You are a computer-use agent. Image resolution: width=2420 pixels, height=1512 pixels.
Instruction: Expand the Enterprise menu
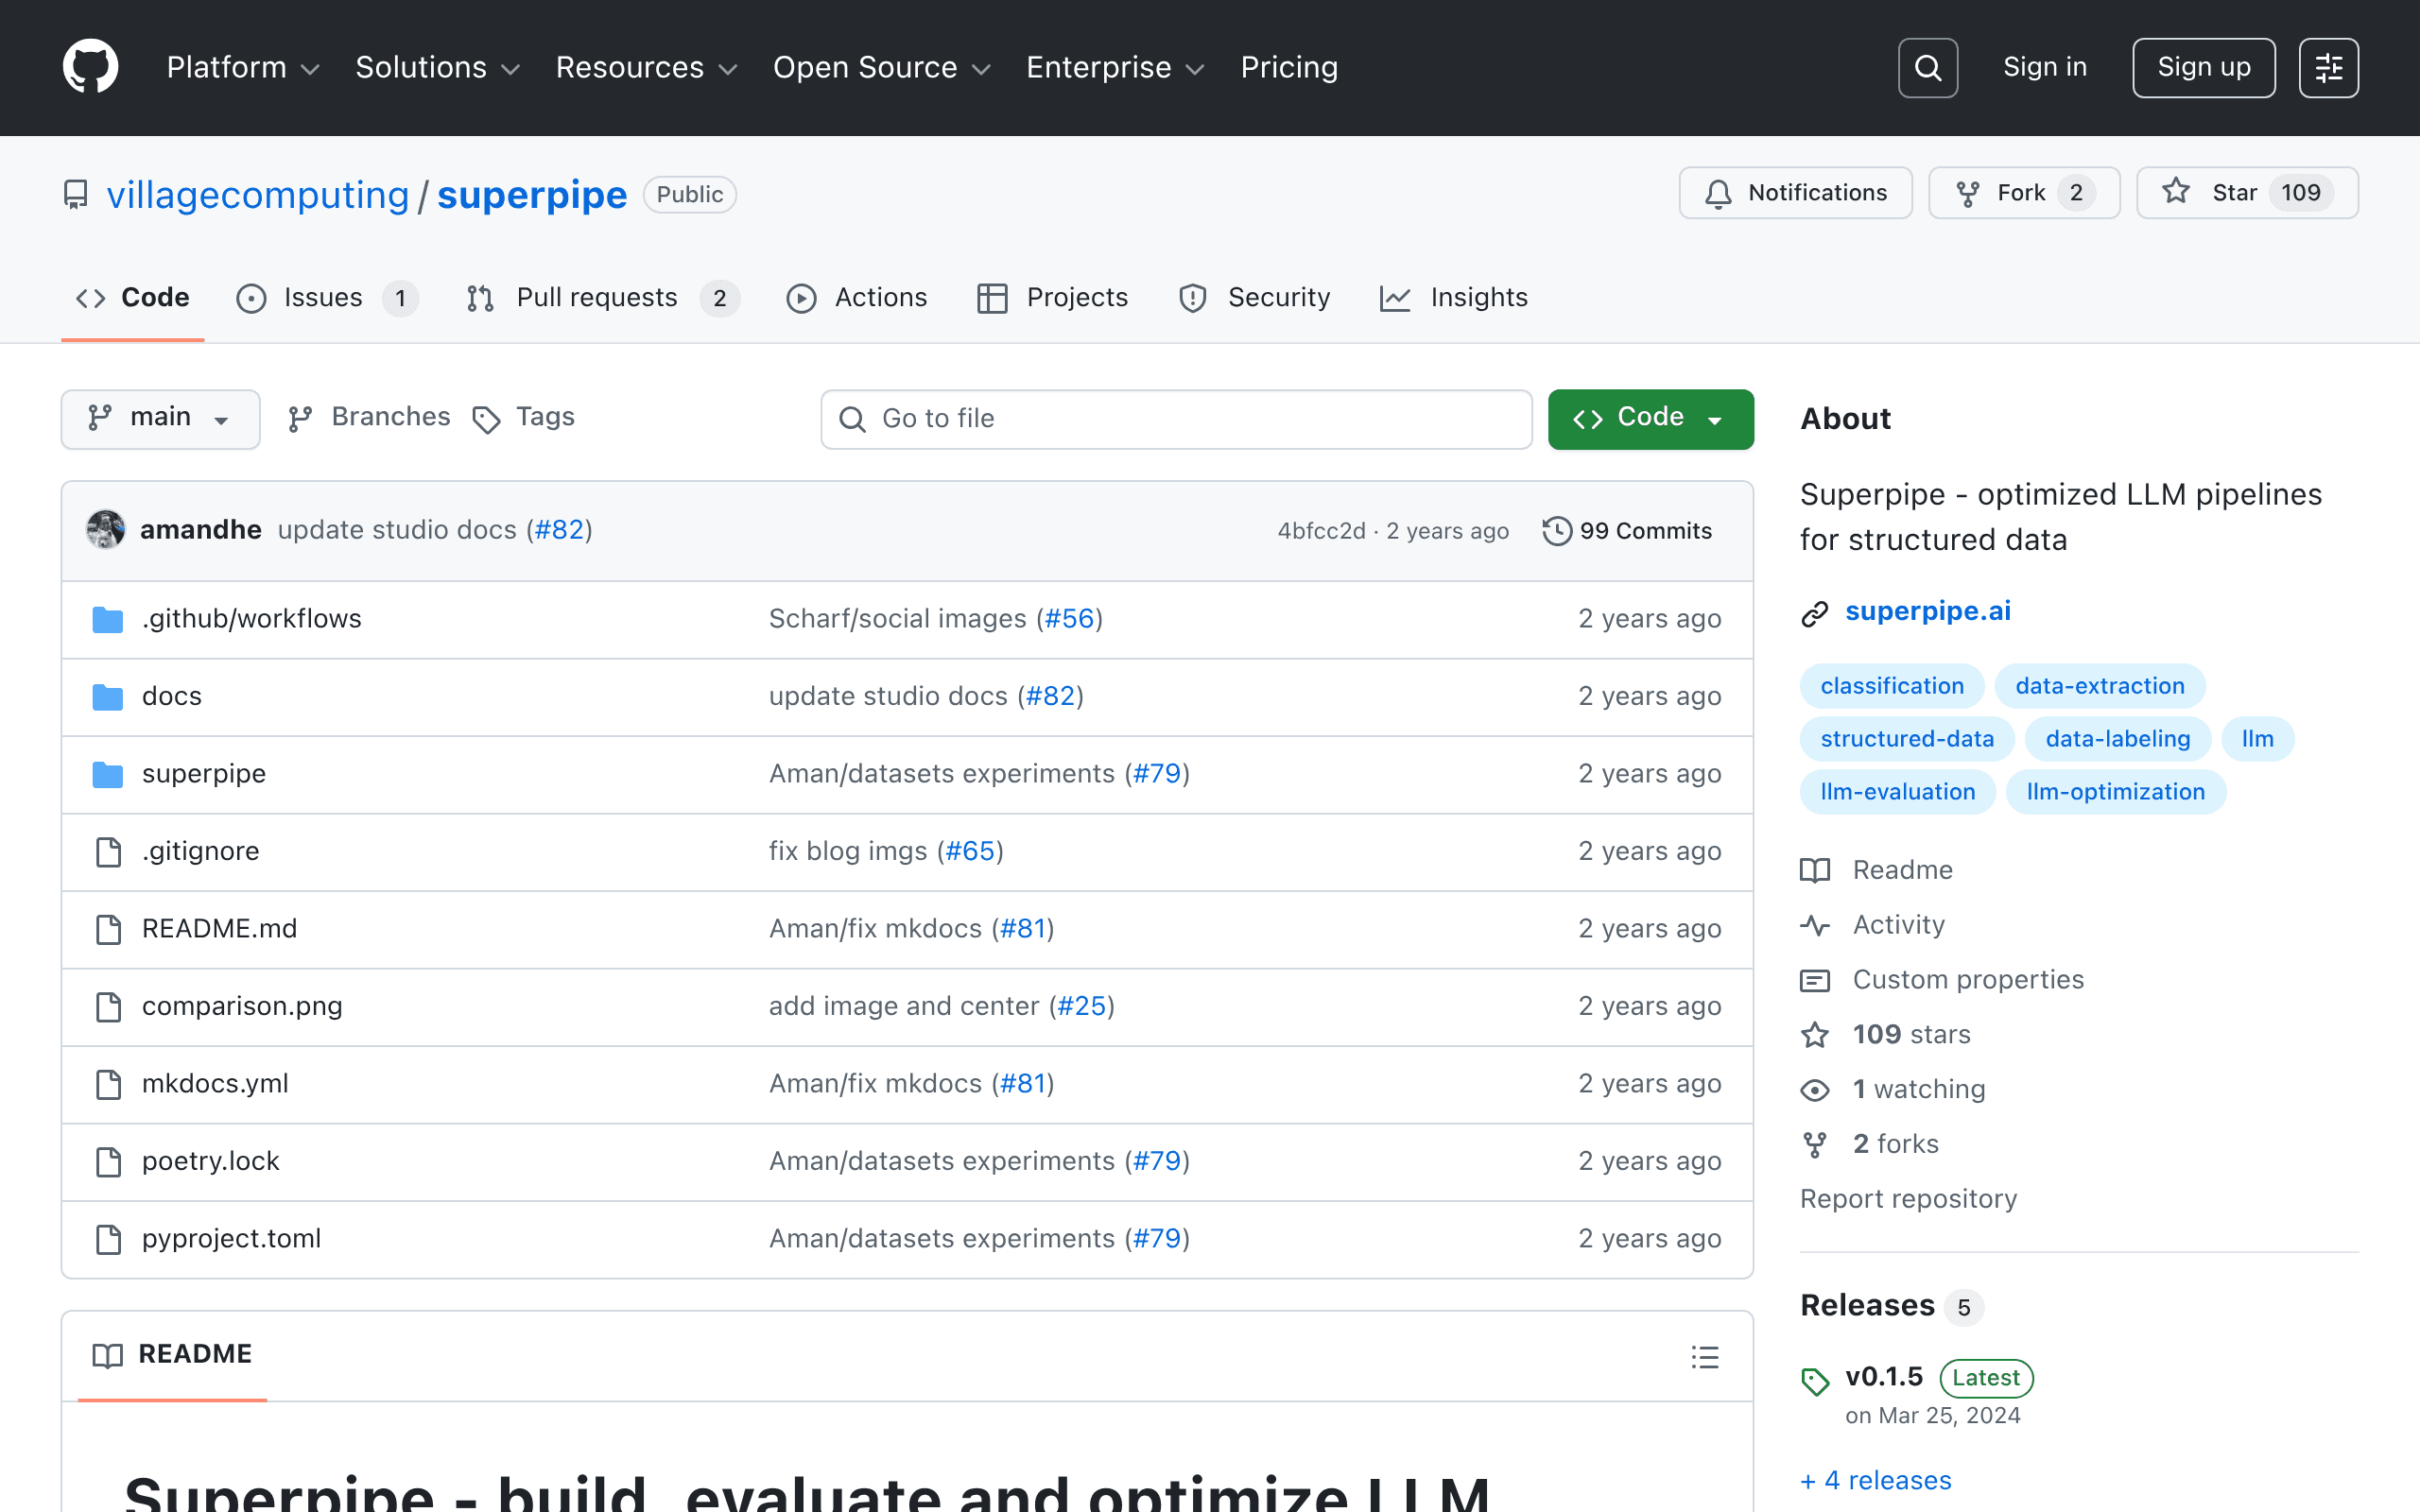click(x=1116, y=68)
